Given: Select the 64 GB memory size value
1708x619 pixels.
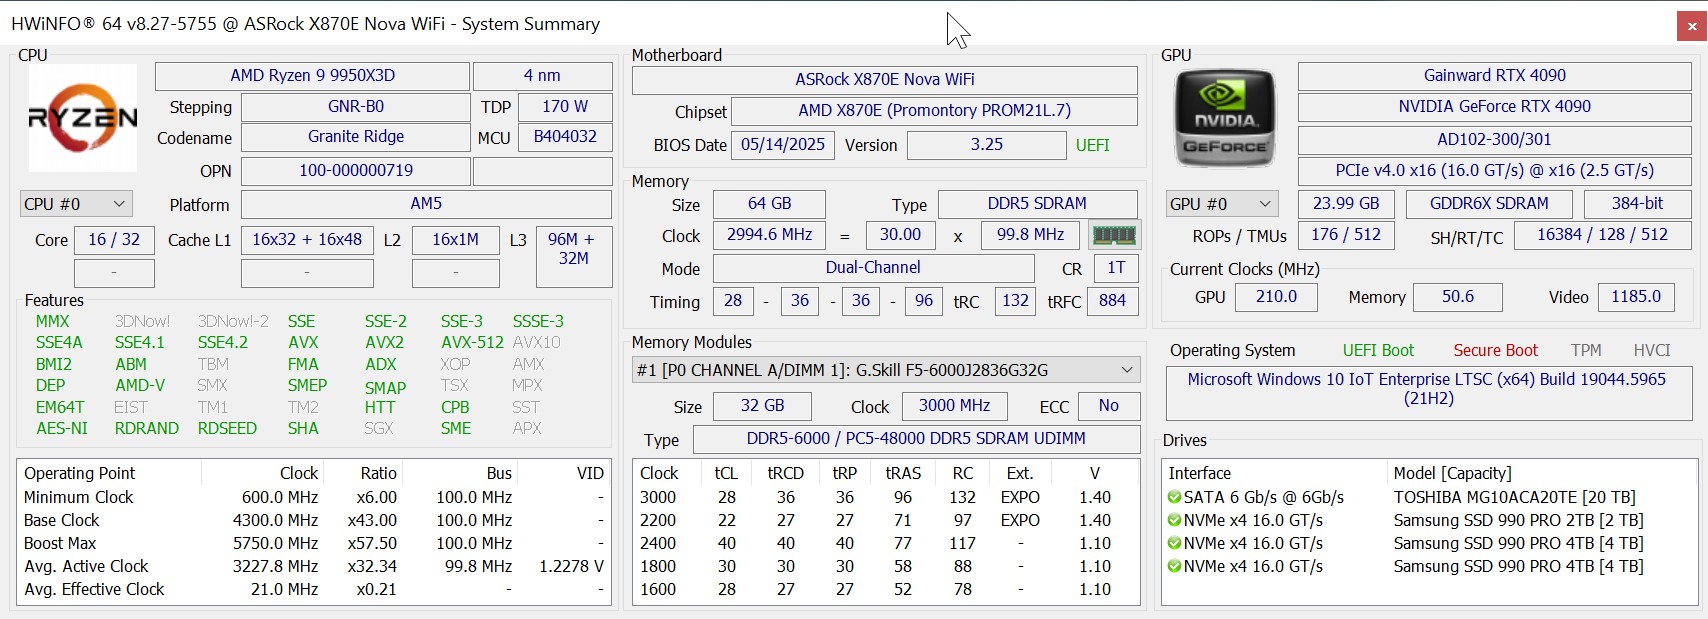Looking at the screenshot, I should (x=769, y=204).
